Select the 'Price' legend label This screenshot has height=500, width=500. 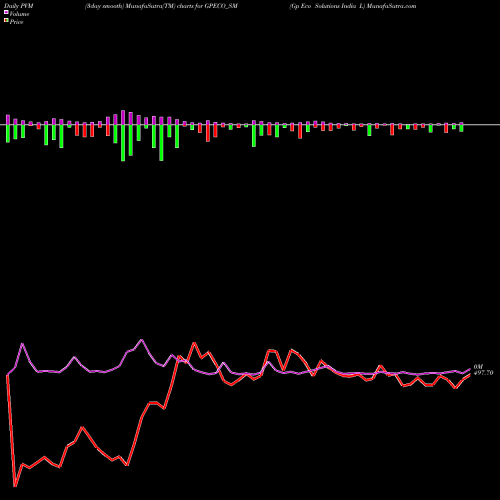pyautogui.click(x=16, y=22)
